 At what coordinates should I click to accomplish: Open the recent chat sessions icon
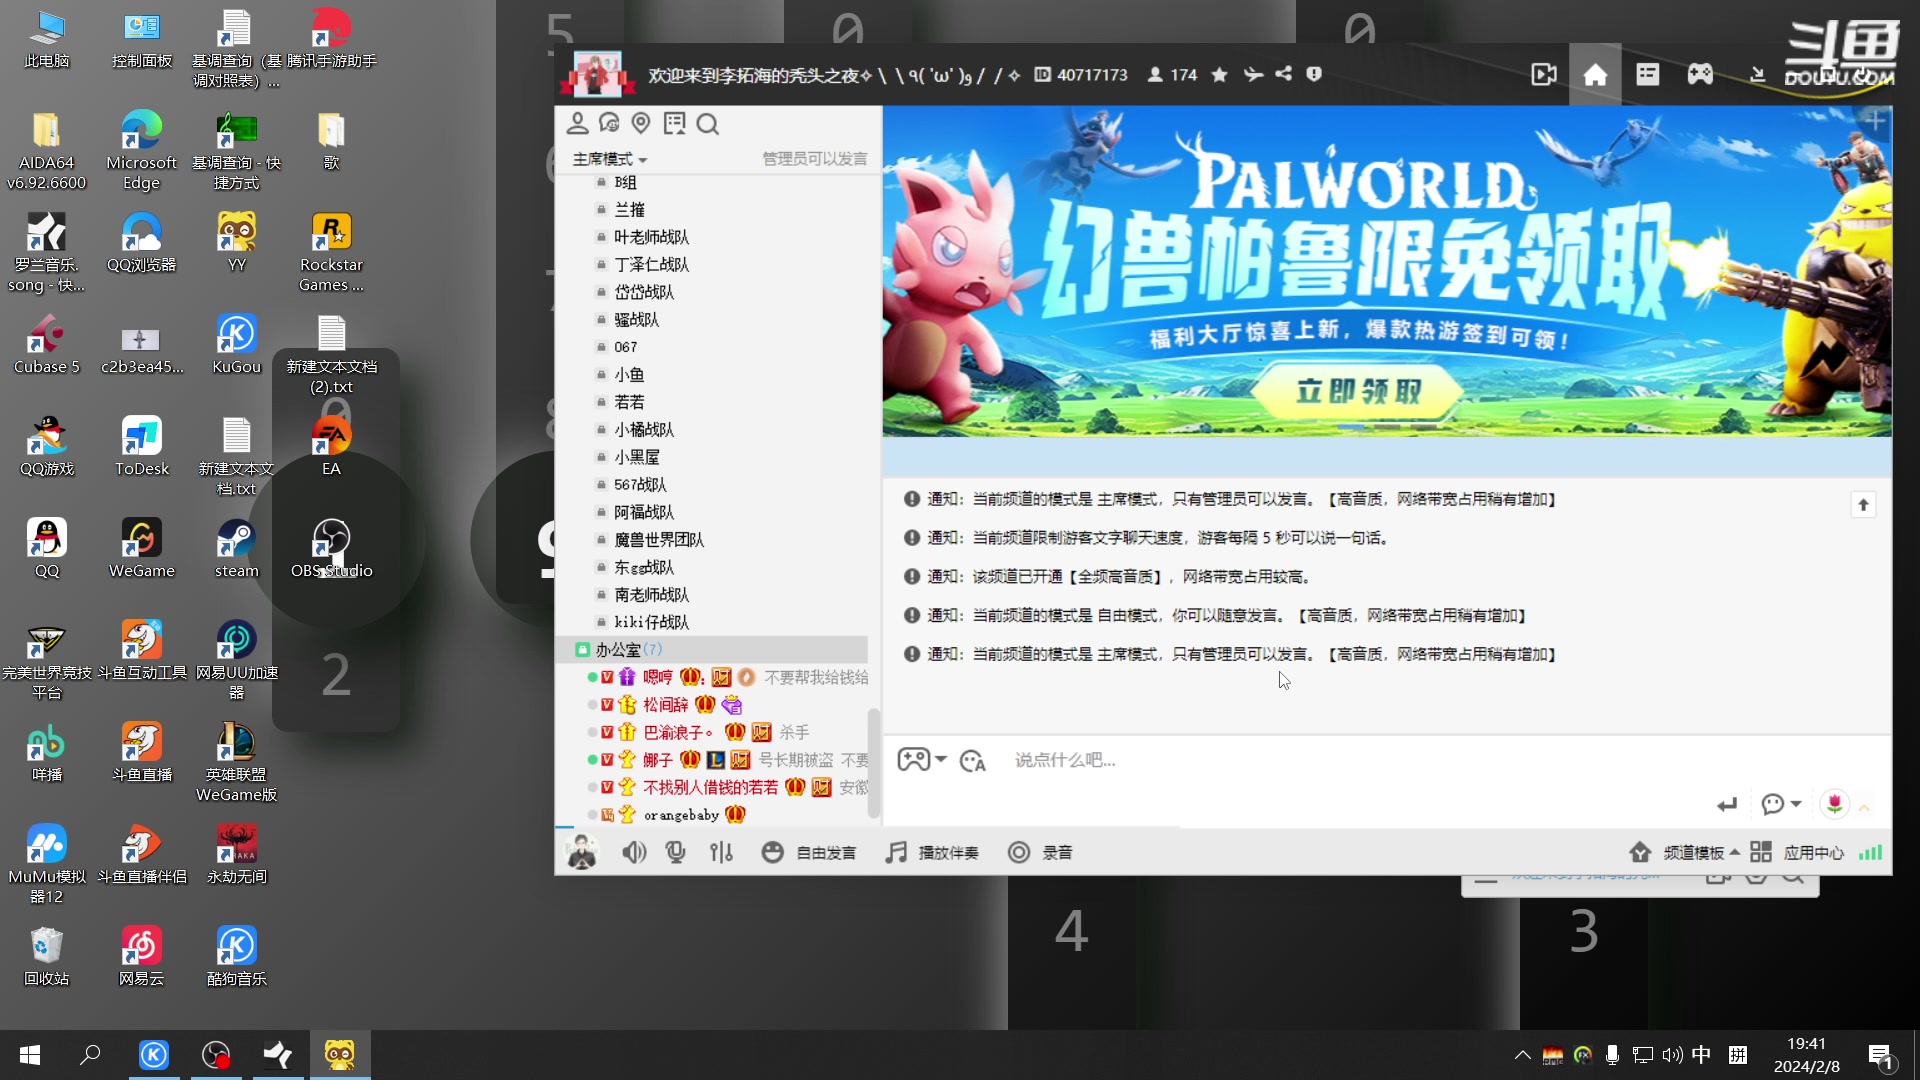[609, 122]
